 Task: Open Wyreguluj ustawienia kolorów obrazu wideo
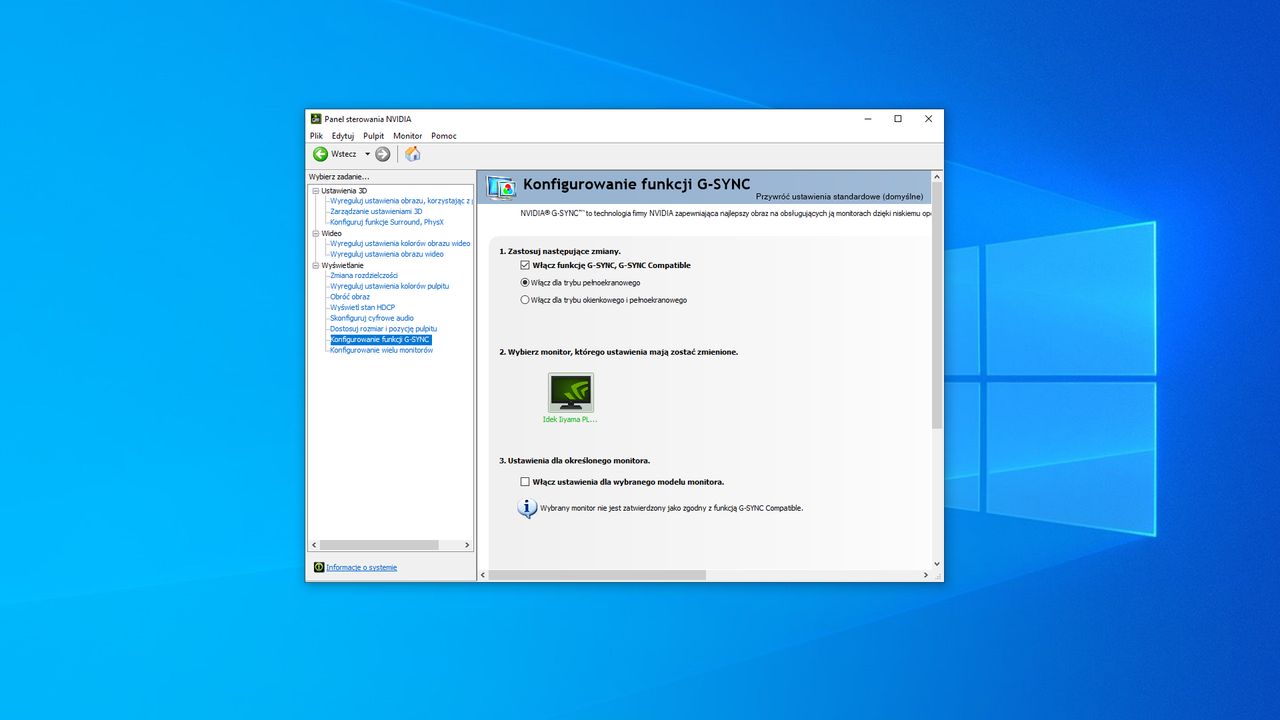click(x=400, y=243)
